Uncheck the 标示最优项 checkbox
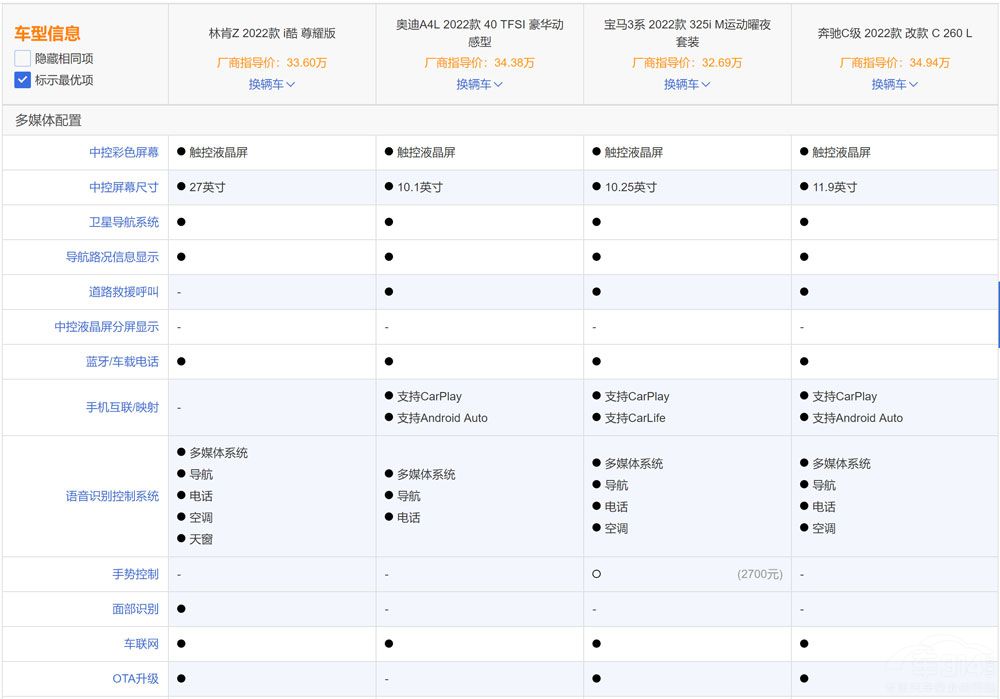 pyautogui.click(x=23, y=80)
